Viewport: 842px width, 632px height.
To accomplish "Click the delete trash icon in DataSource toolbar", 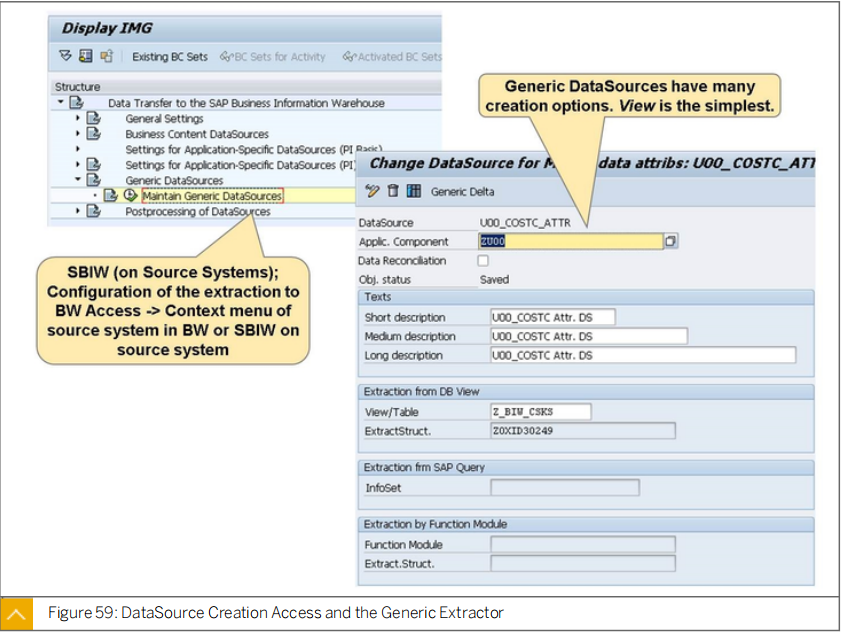I will (393, 191).
